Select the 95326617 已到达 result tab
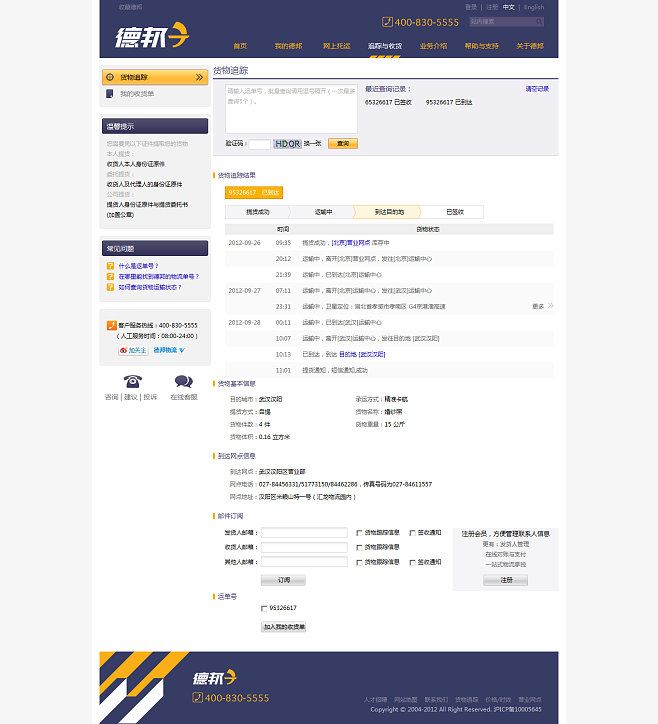The height and width of the screenshot is (724, 658). point(255,192)
